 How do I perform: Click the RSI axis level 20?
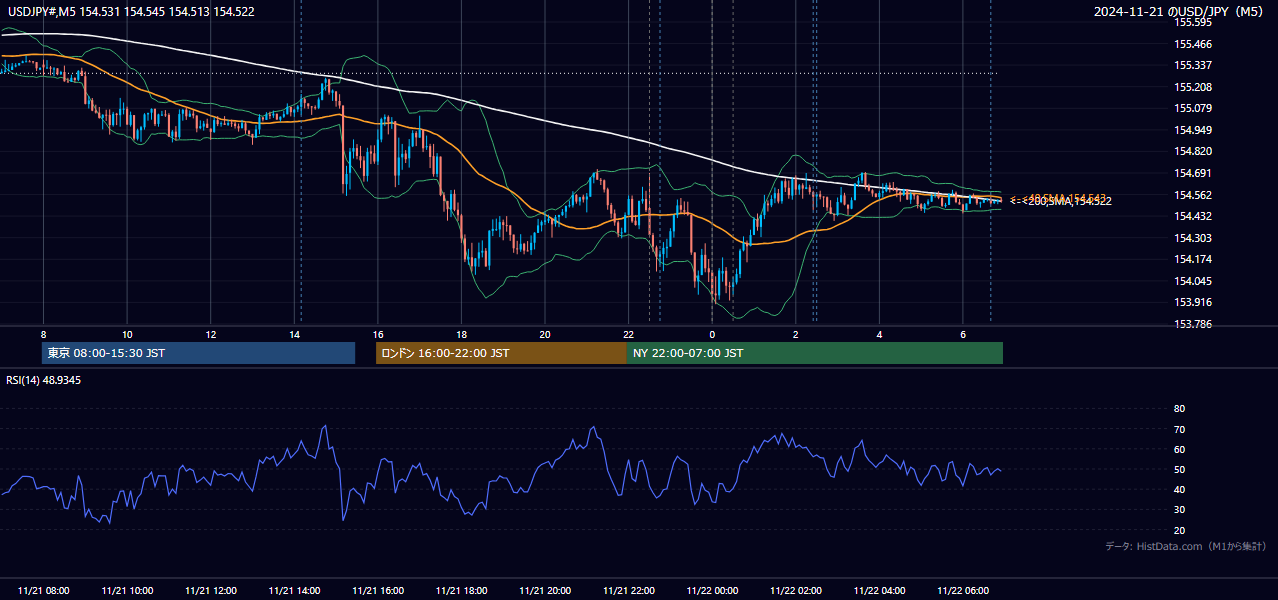1179,530
